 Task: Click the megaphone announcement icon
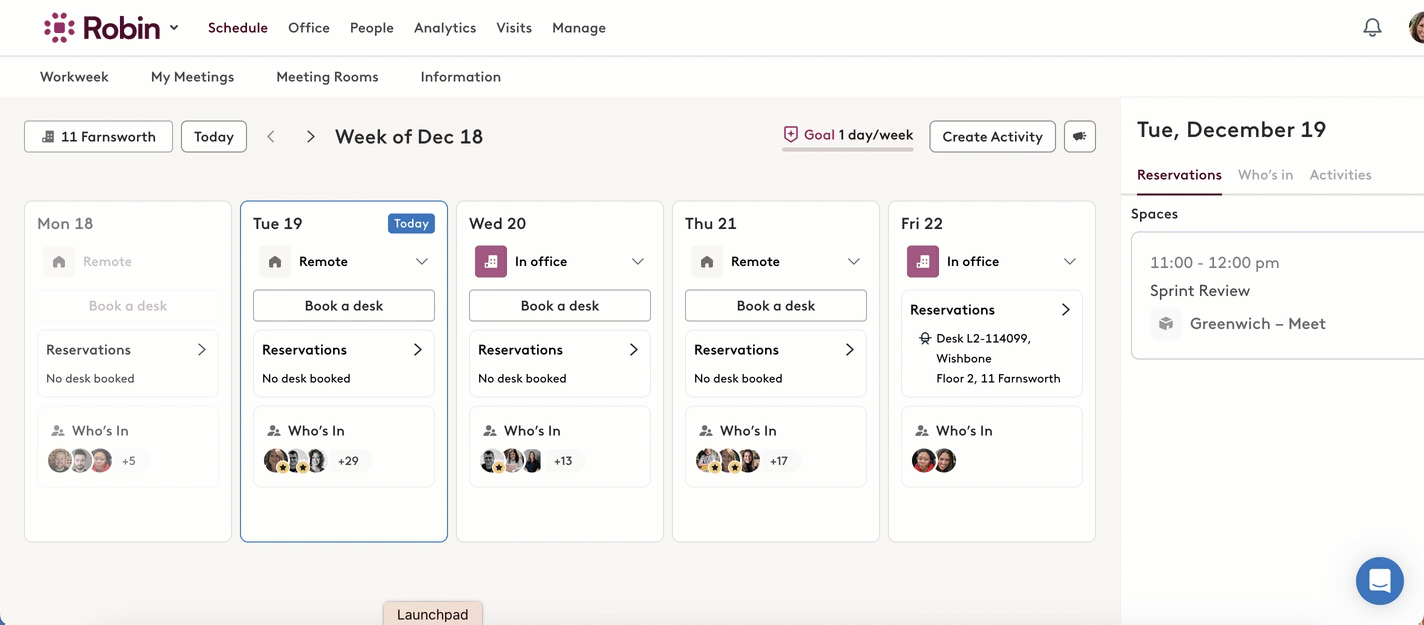click(x=1080, y=137)
